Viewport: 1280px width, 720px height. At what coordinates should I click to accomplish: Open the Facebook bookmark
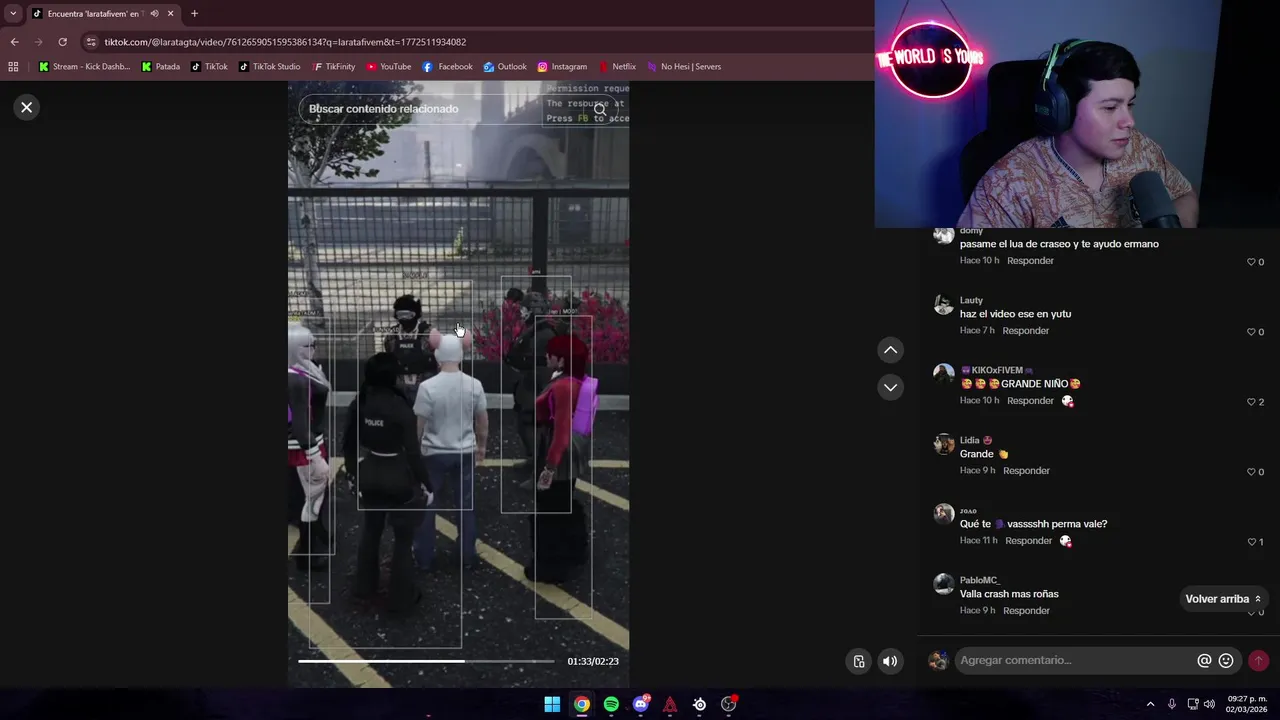click(447, 67)
